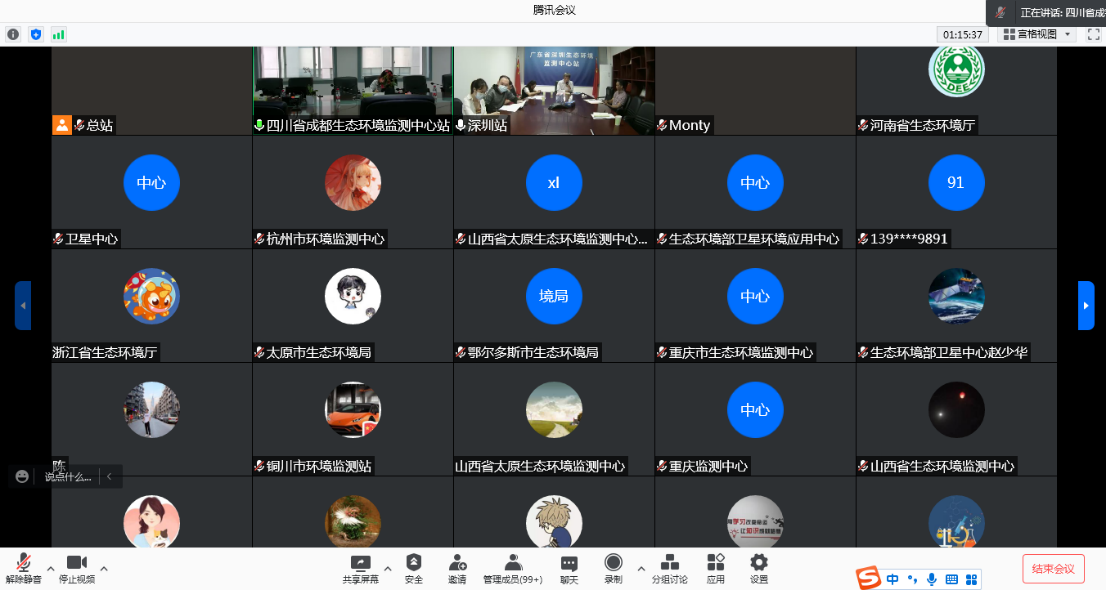Open the Sogou soft keyboard icon

click(952, 579)
